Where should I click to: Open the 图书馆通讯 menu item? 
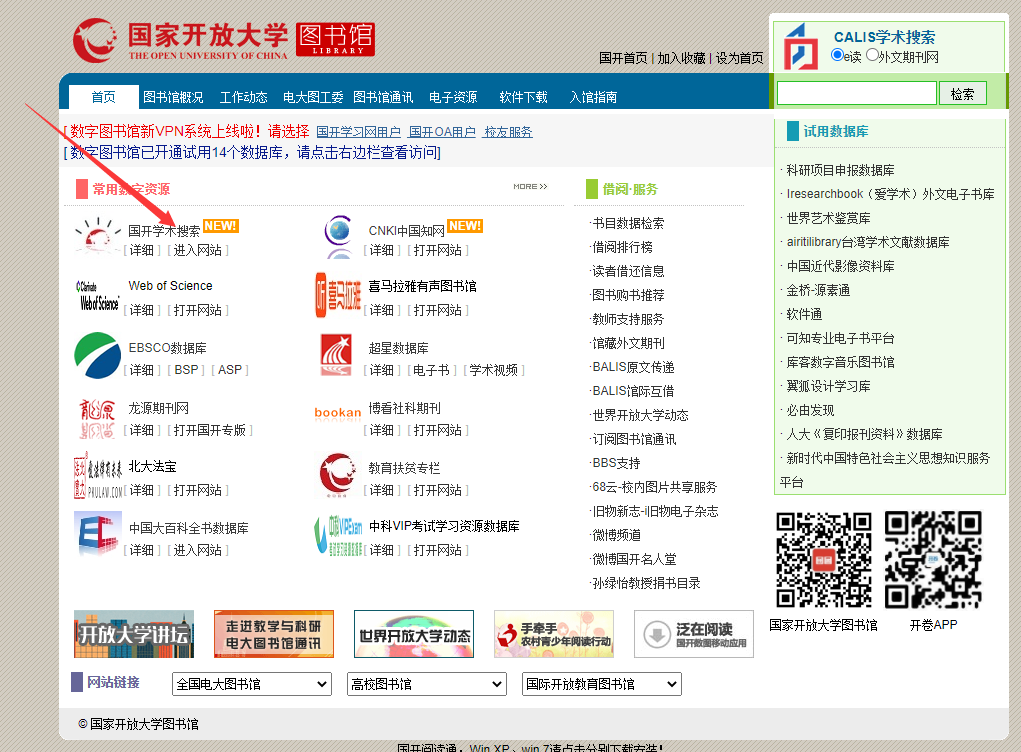(383, 97)
